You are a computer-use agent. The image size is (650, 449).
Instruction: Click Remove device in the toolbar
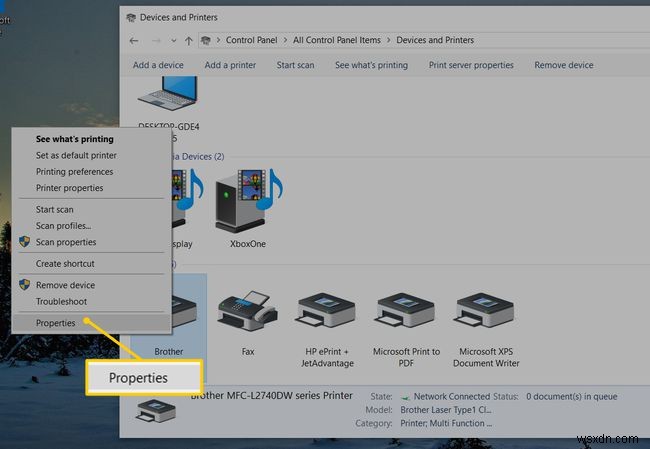point(564,65)
